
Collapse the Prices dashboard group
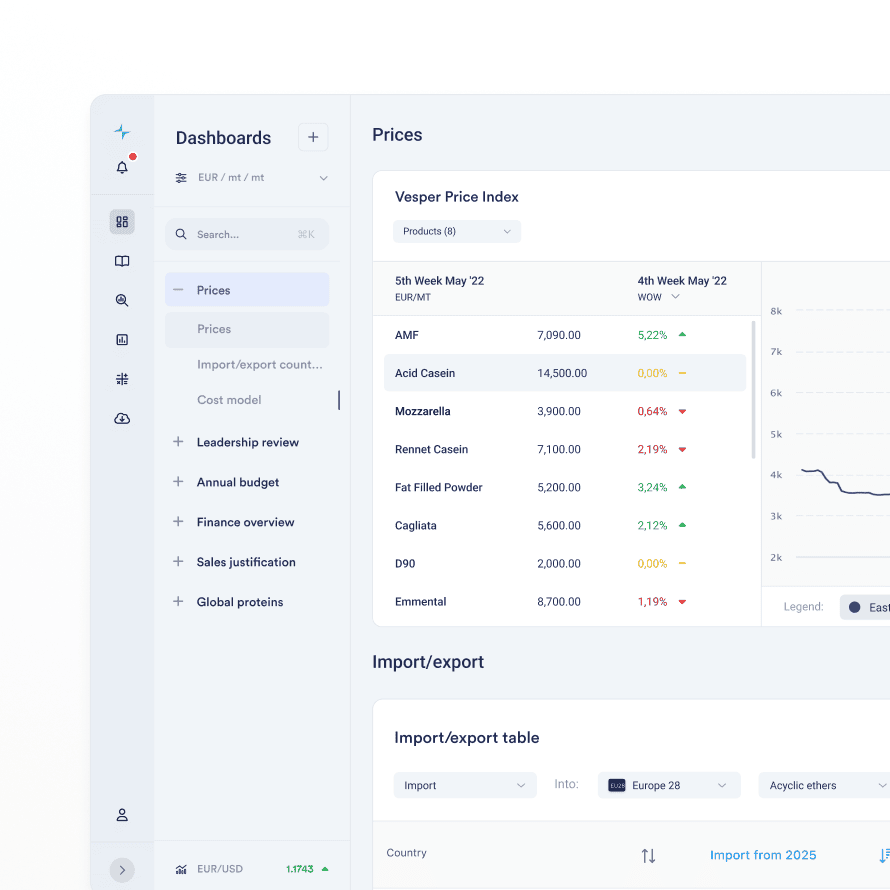pyautogui.click(x=179, y=290)
